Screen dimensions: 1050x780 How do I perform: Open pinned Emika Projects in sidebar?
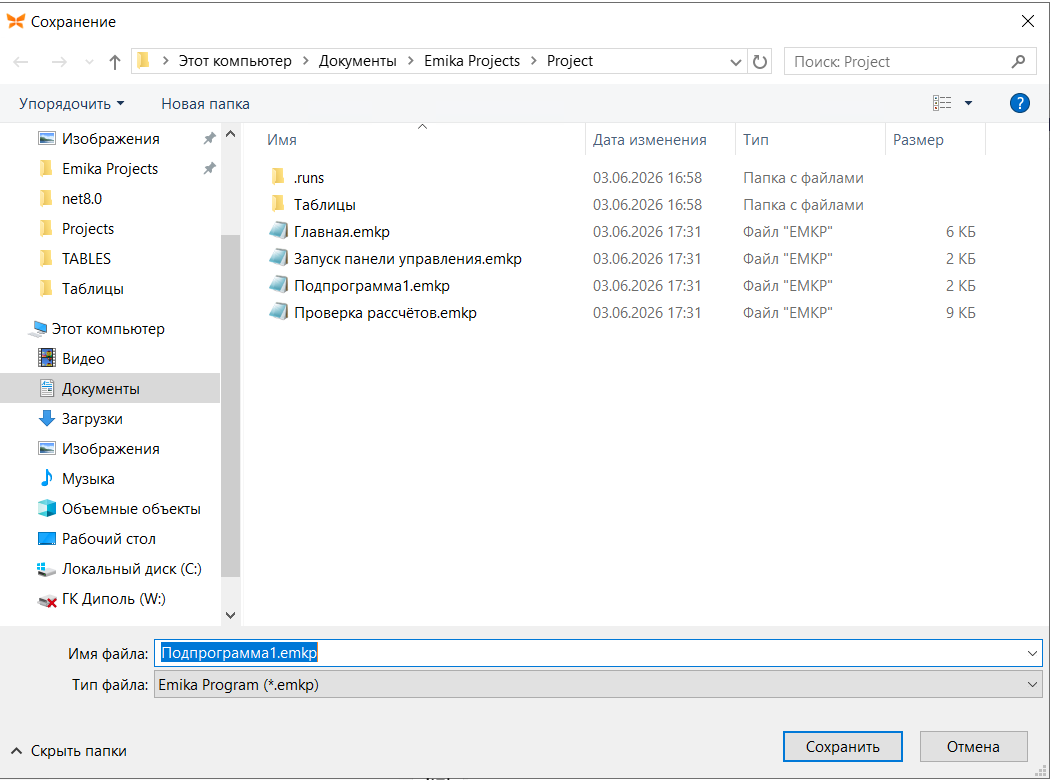pyautogui.click(x=110, y=169)
